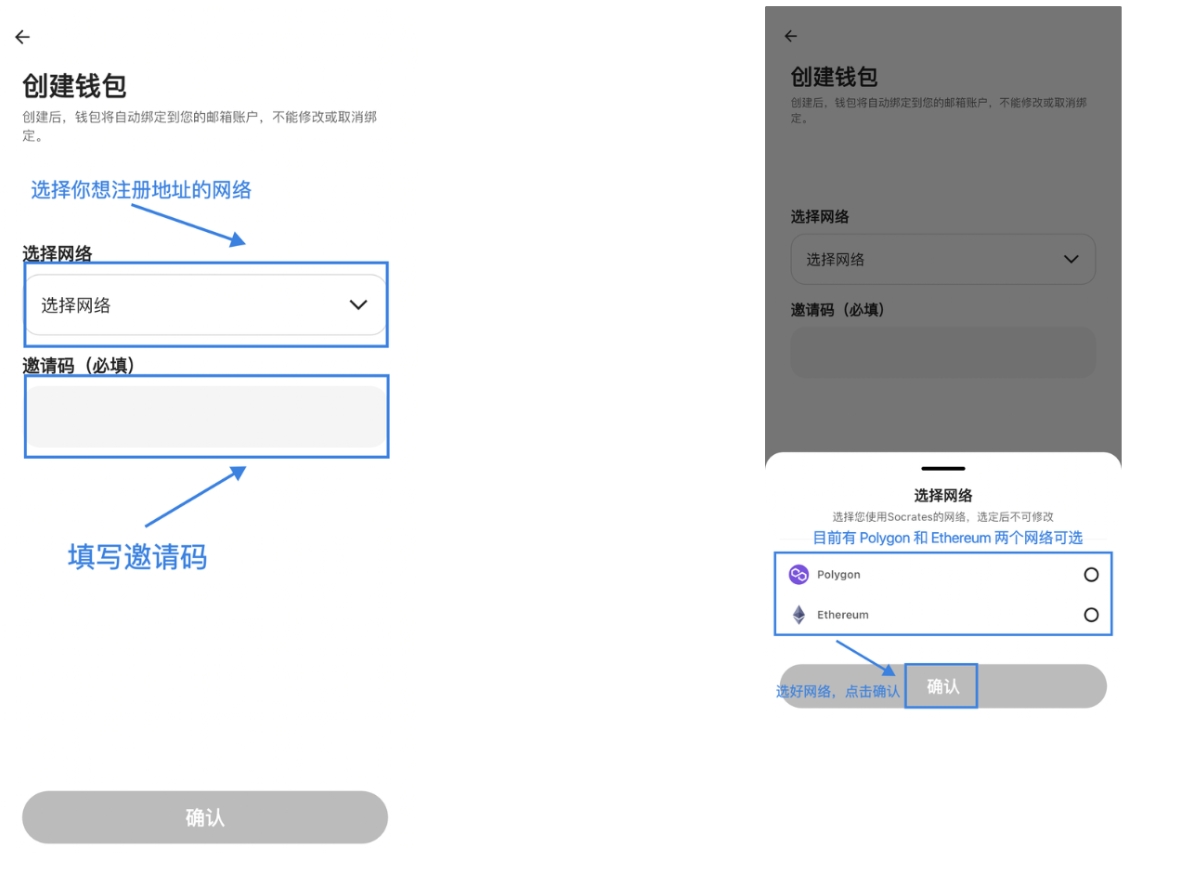This screenshot has width=1181, height=871.
Task: Click the '创建钱包' heading on right screen
Action: (x=834, y=77)
